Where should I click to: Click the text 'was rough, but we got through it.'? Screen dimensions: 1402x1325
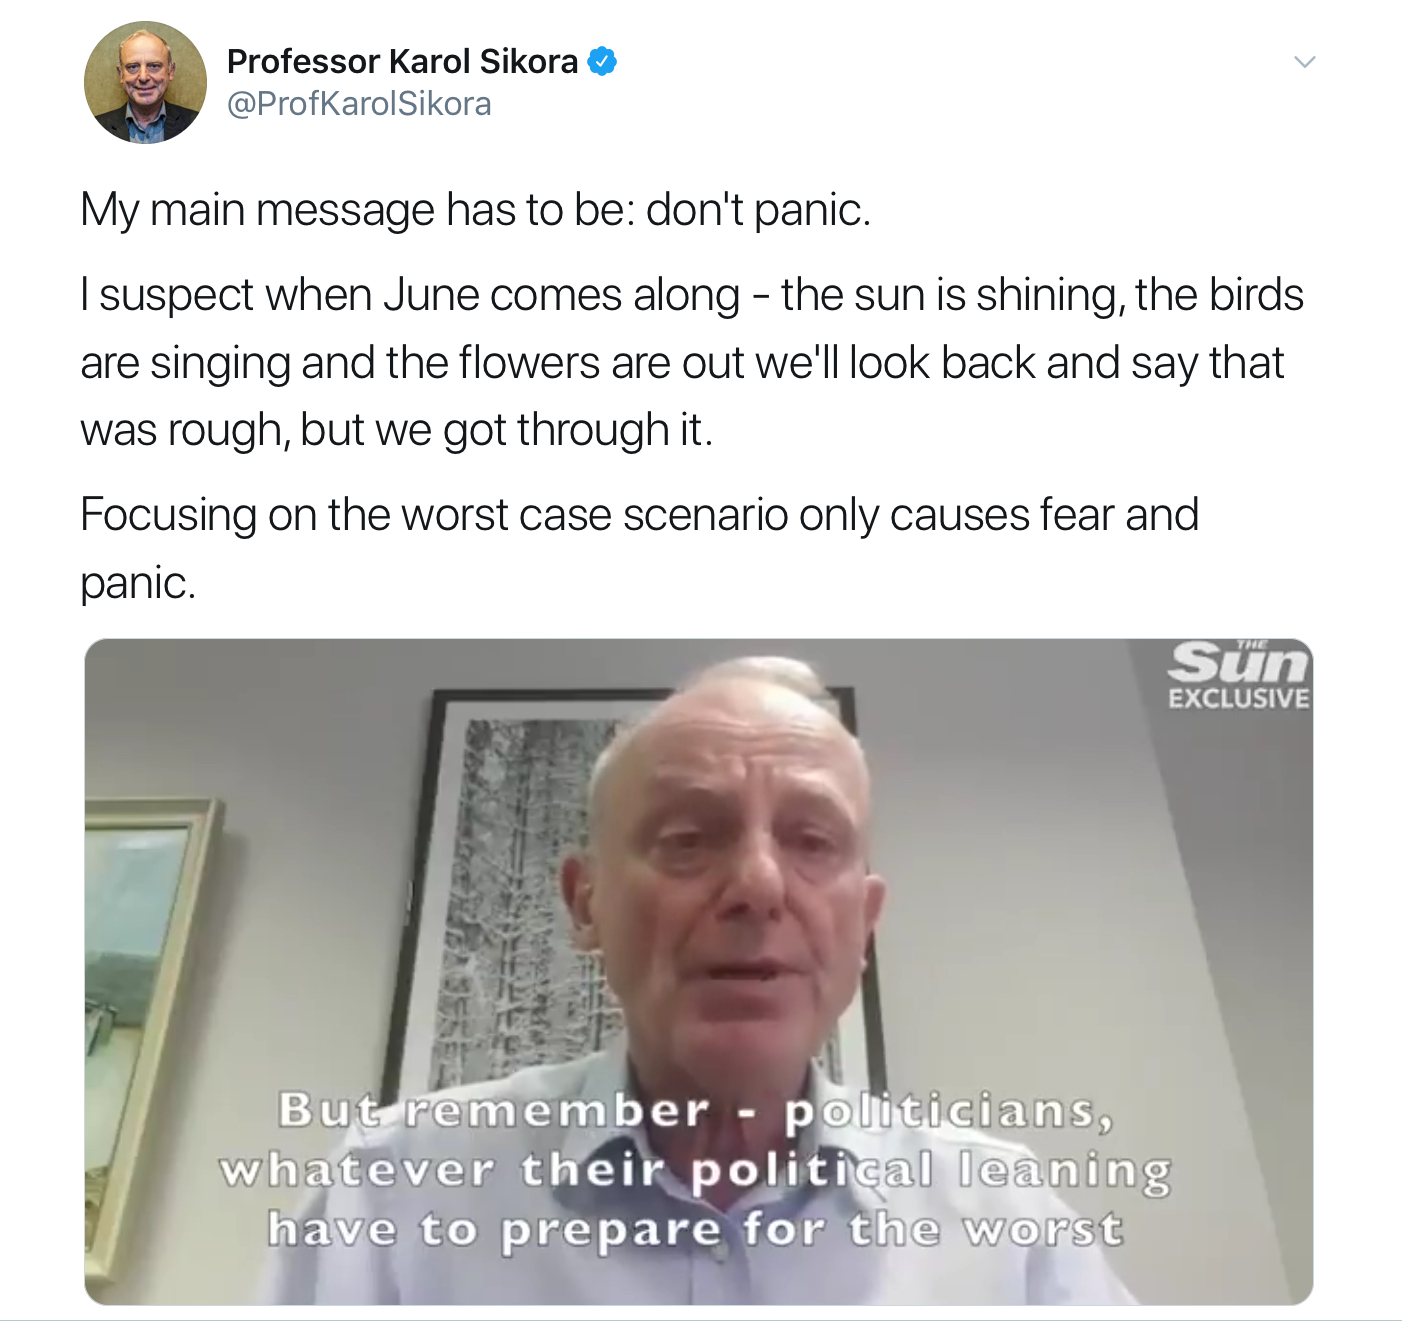click(397, 430)
